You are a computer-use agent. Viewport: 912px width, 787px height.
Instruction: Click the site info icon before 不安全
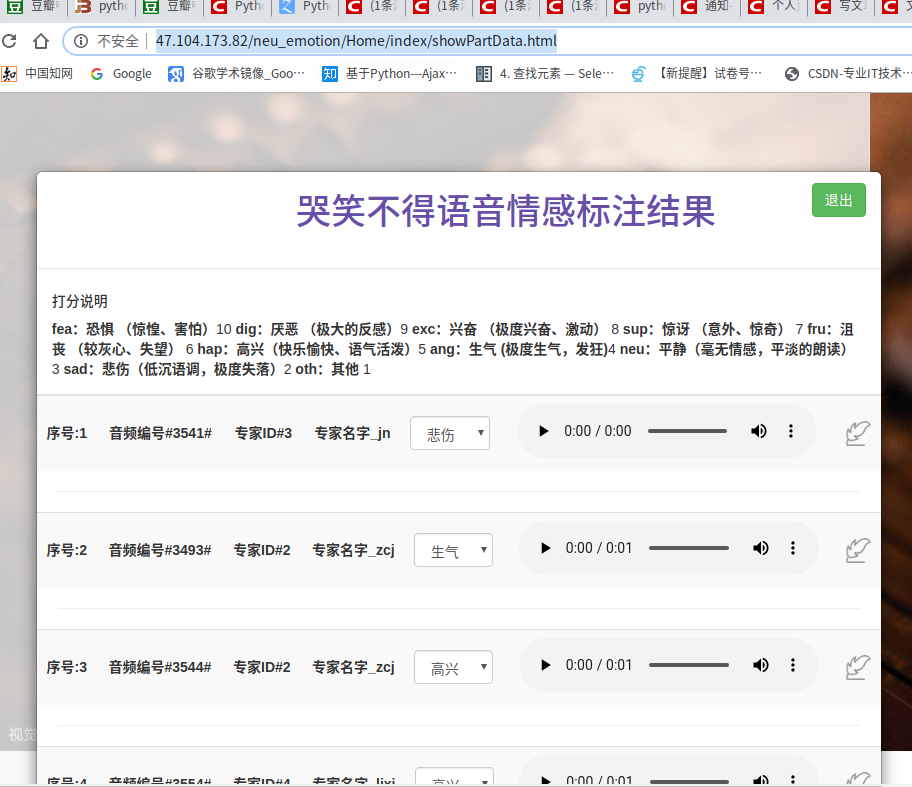click(81, 41)
